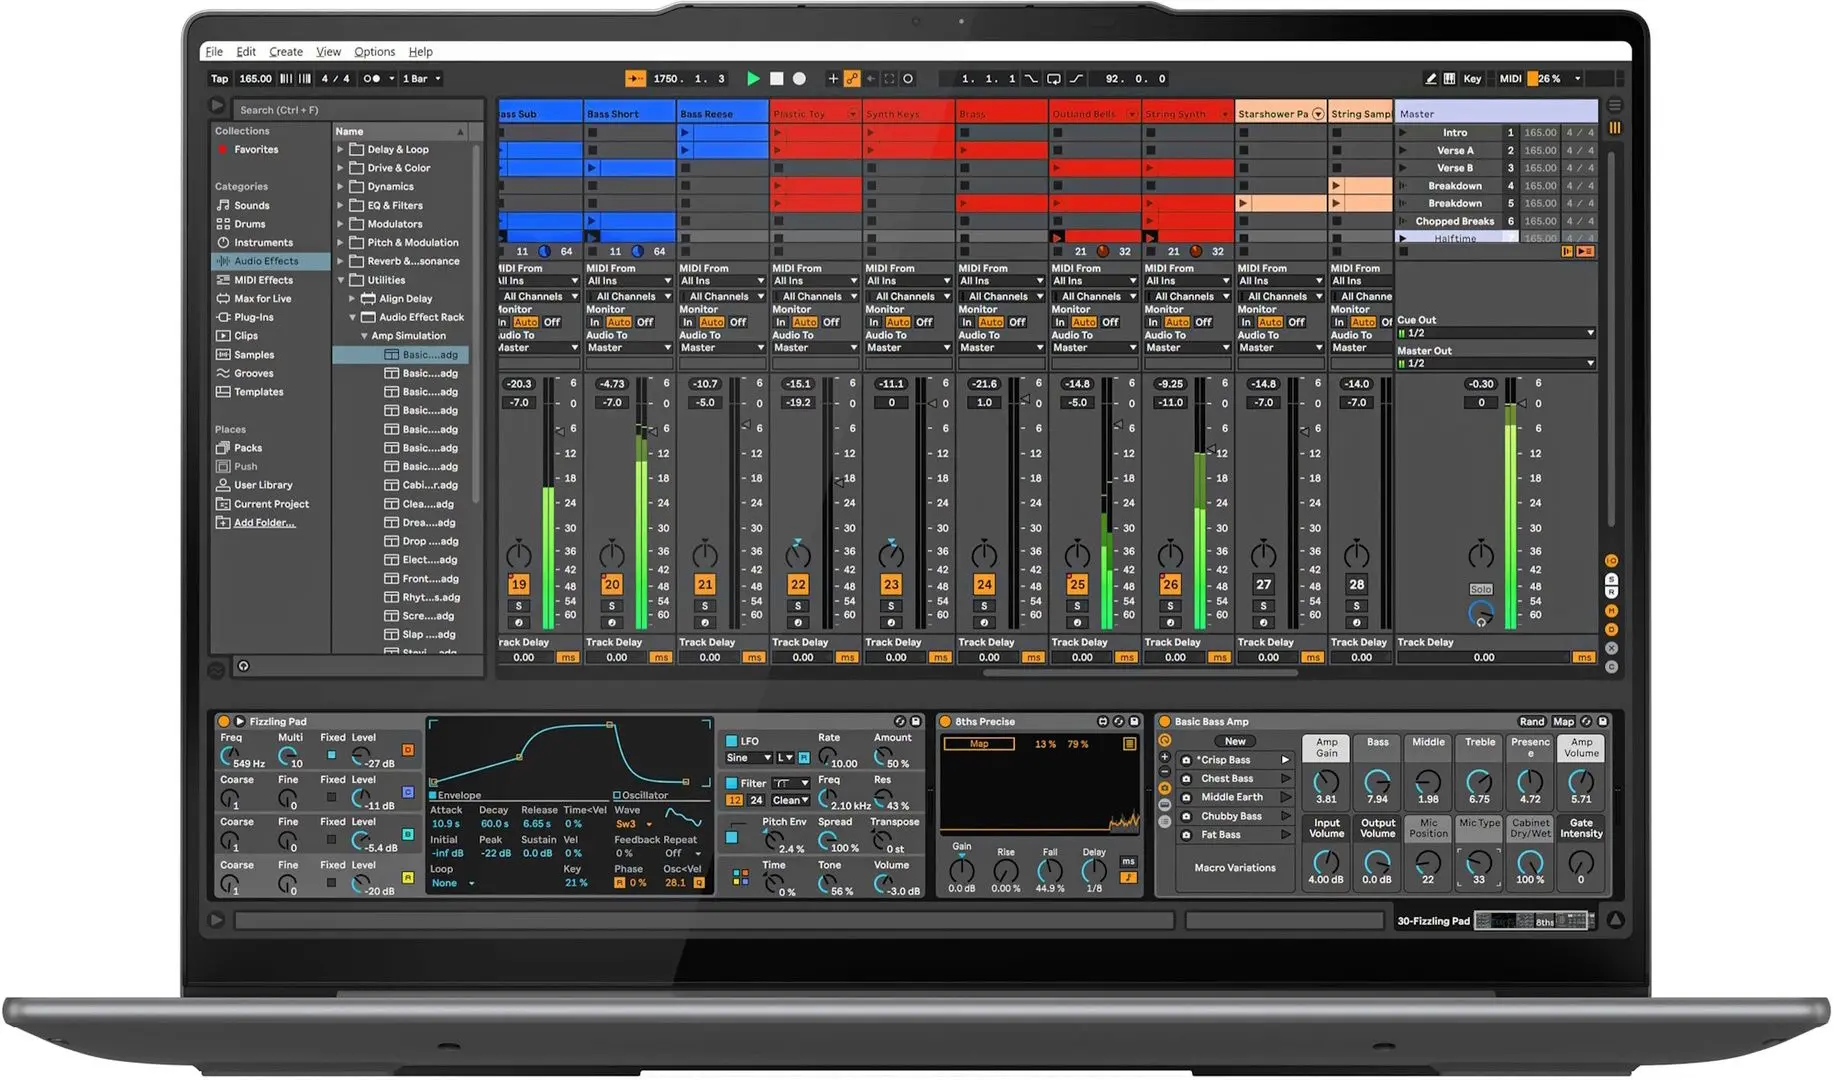This screenshot has height=1080, width=1834.
Task: Toggle Follow button in transport bar
Action: (x=635, y=78)
